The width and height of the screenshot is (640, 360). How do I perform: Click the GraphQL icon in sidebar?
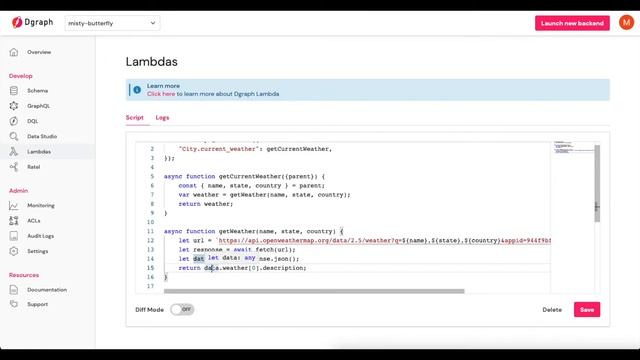[14, 106]
